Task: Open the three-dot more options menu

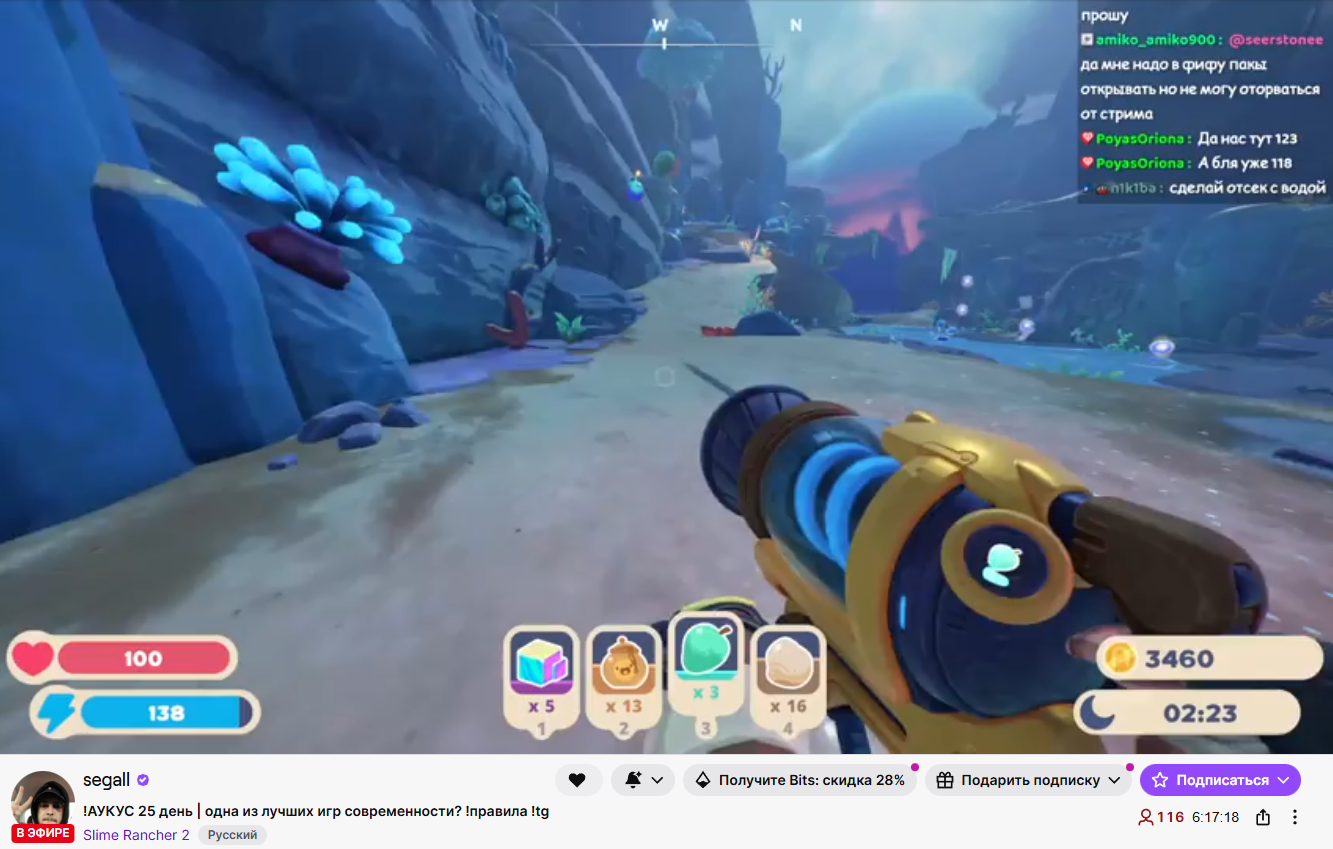Action: pyautogui.click(x=1295, y=817)
